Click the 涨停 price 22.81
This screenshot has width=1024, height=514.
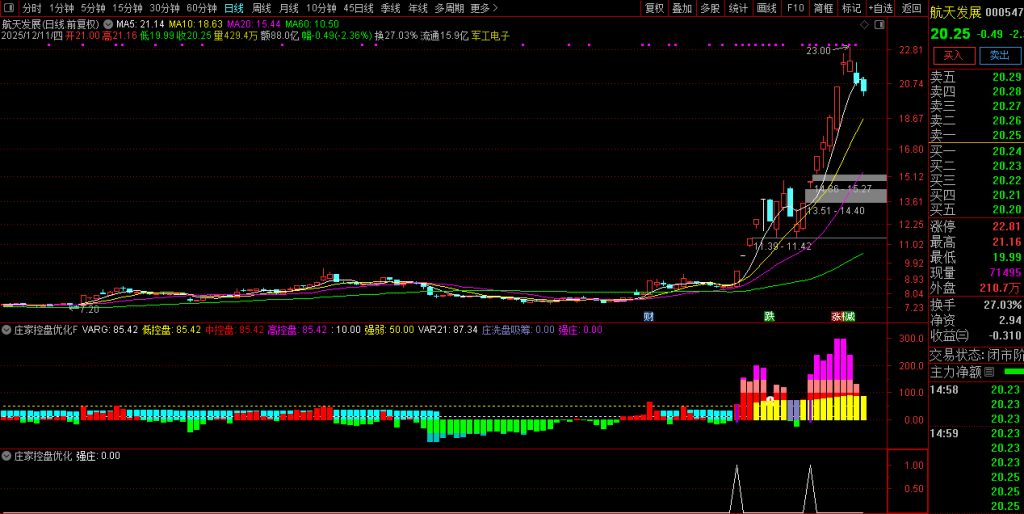point(1007,227)
